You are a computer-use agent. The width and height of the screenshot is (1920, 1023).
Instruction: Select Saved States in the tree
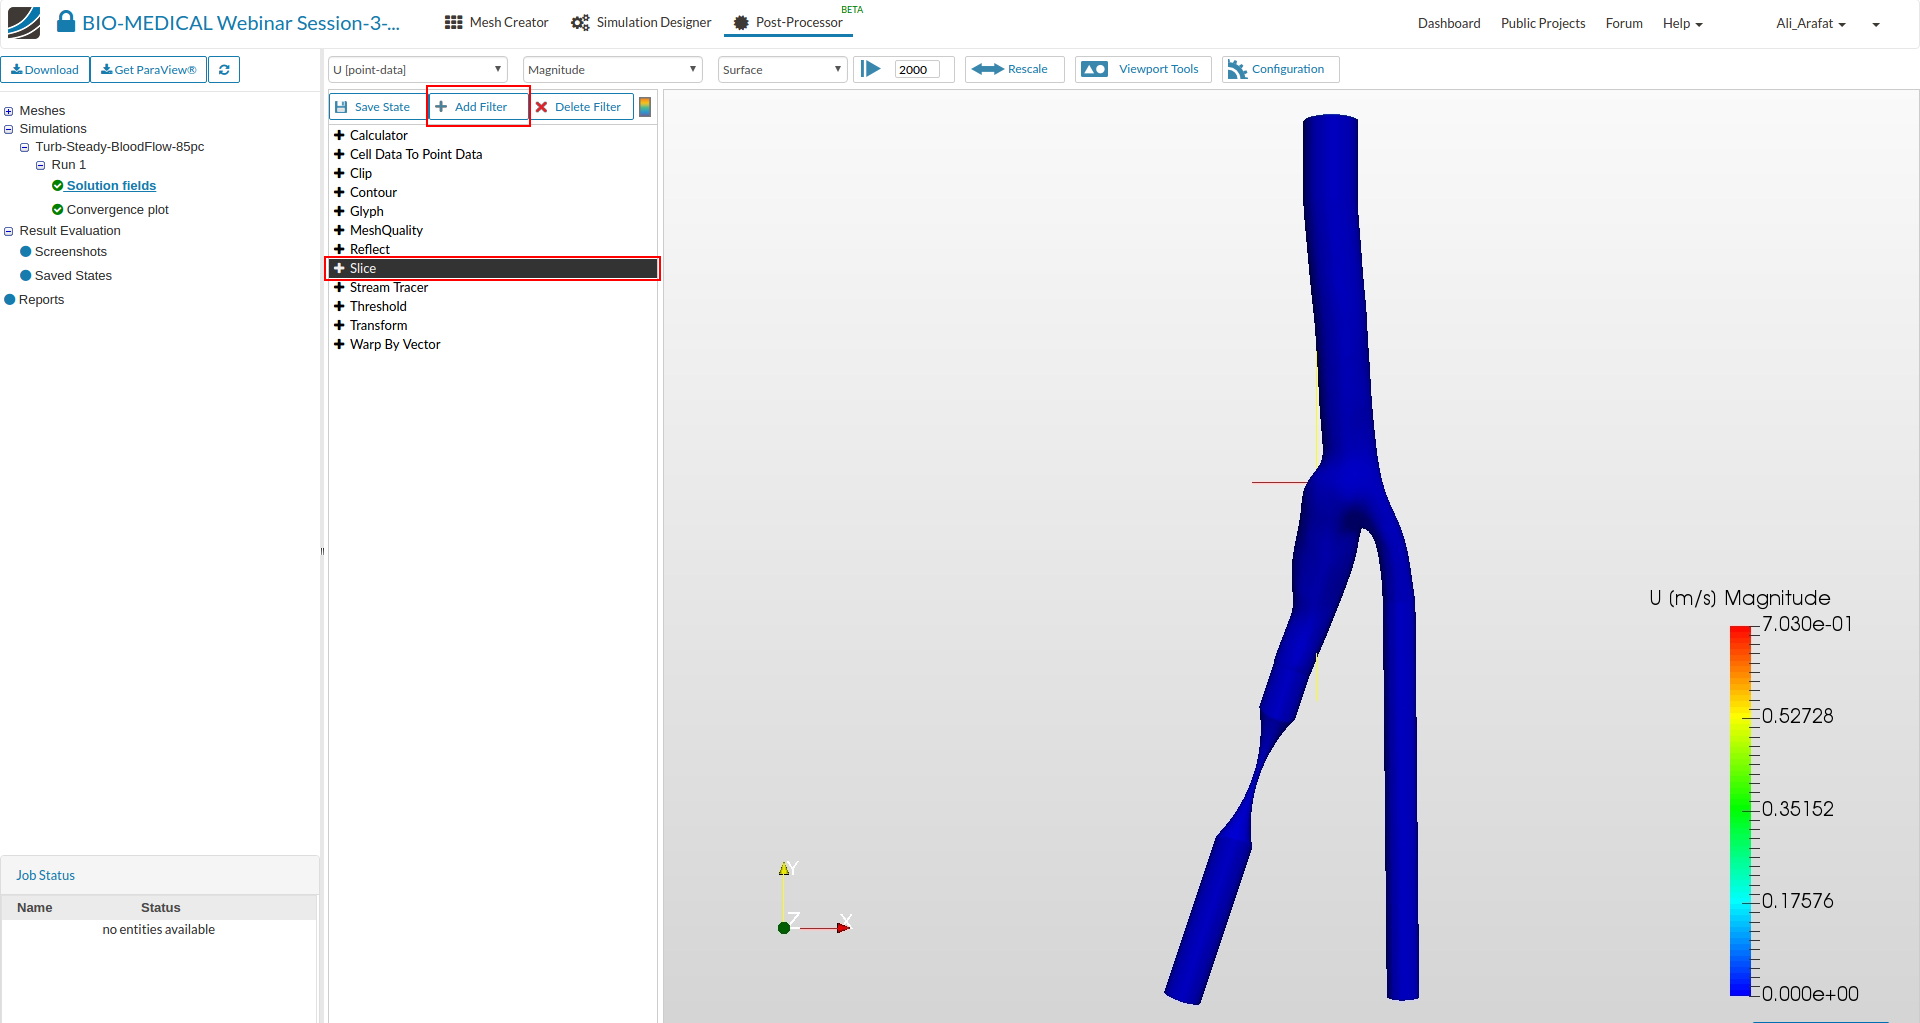click(x=73, y=275)
